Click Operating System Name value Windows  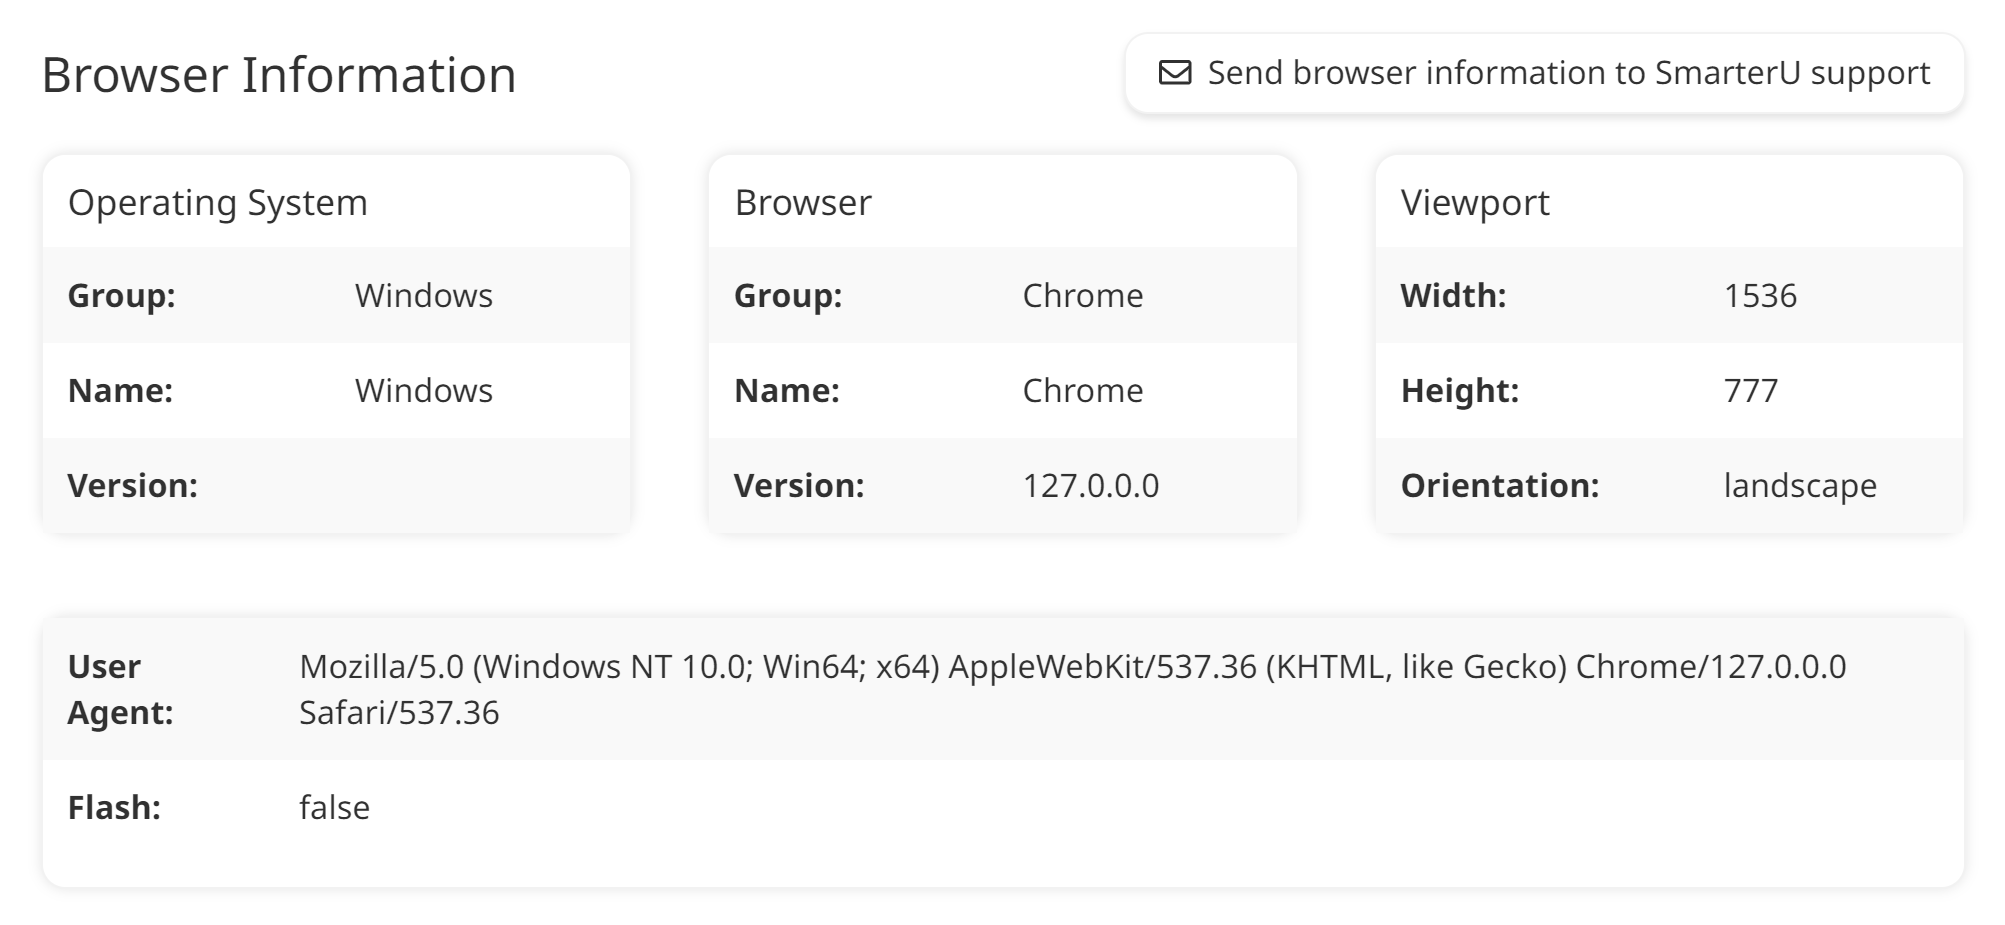point(424,391)
